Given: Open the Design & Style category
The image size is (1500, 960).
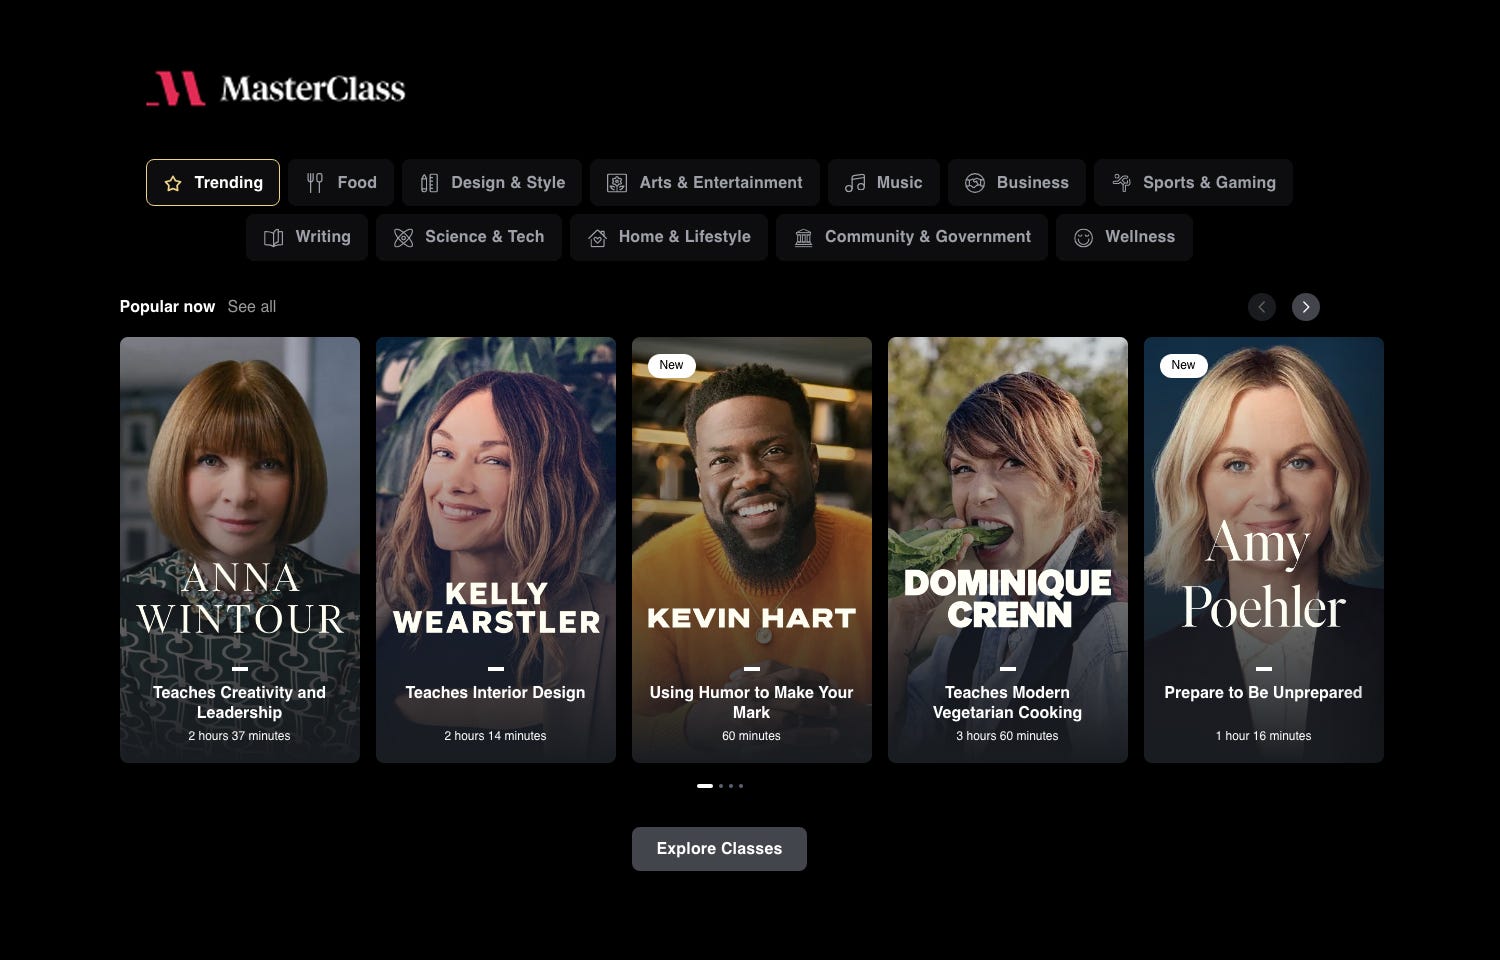Looking at the screenshot, I should point(492,183).
